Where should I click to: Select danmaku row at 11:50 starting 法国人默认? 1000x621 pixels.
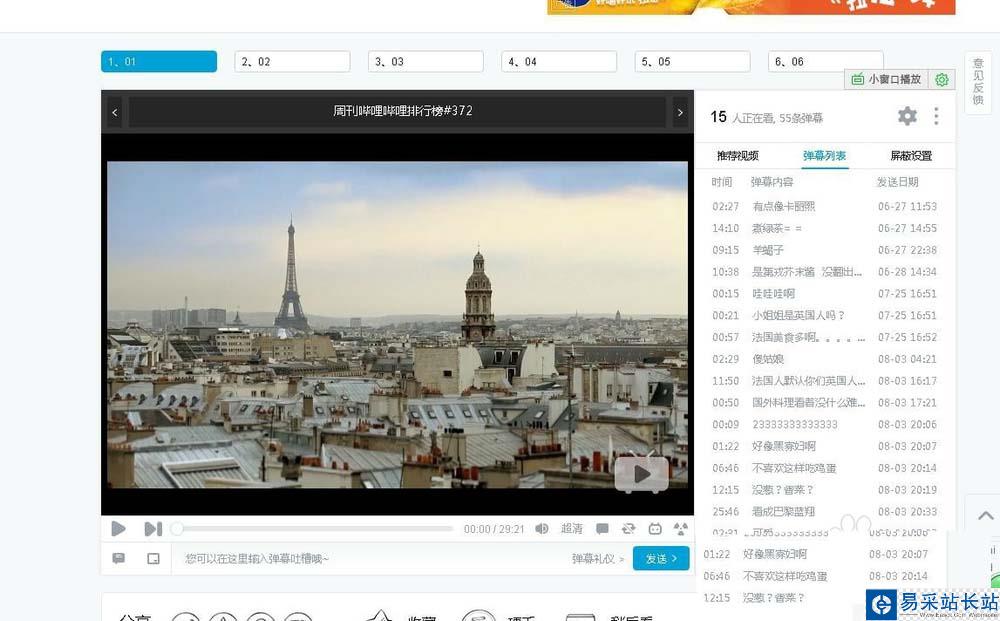[824, 381]
